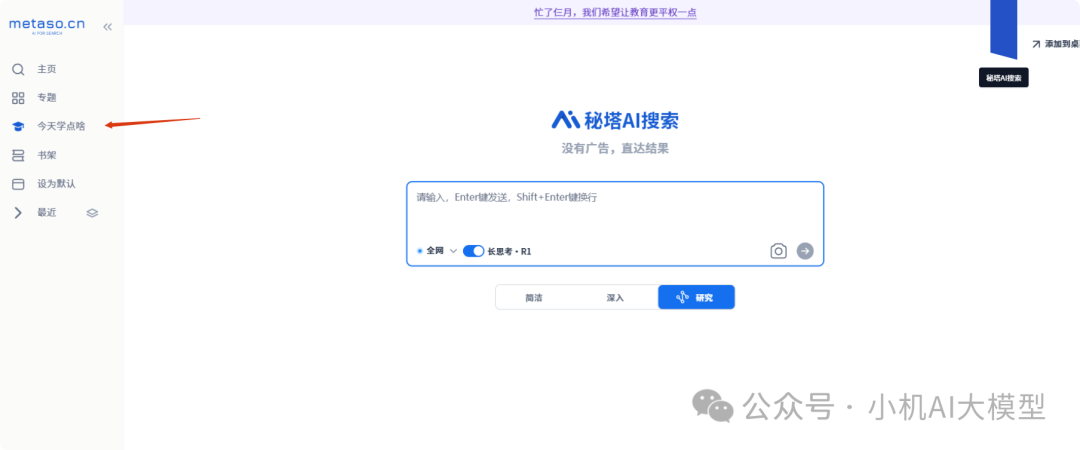Open 今天学点啥 in the sidebar

[61, 127]
